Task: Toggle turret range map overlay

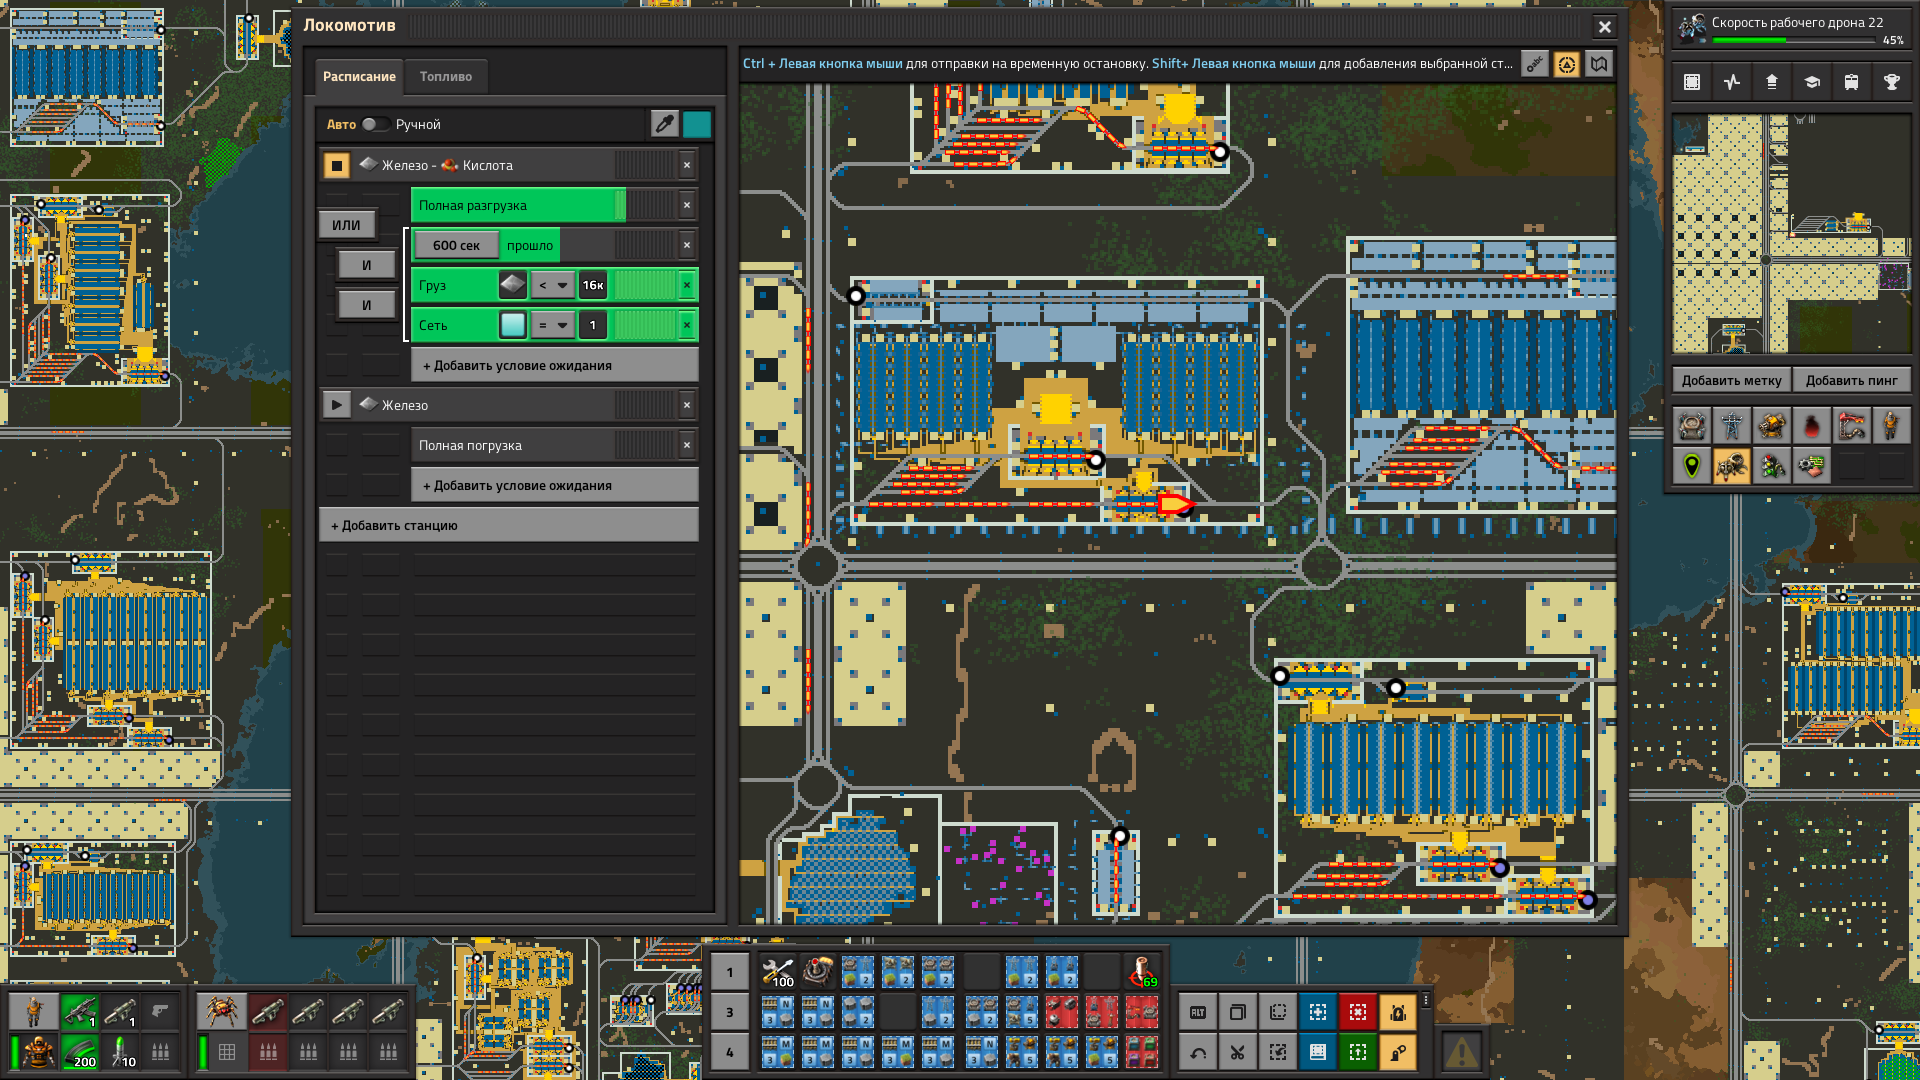Action: tap(1772, 426)
